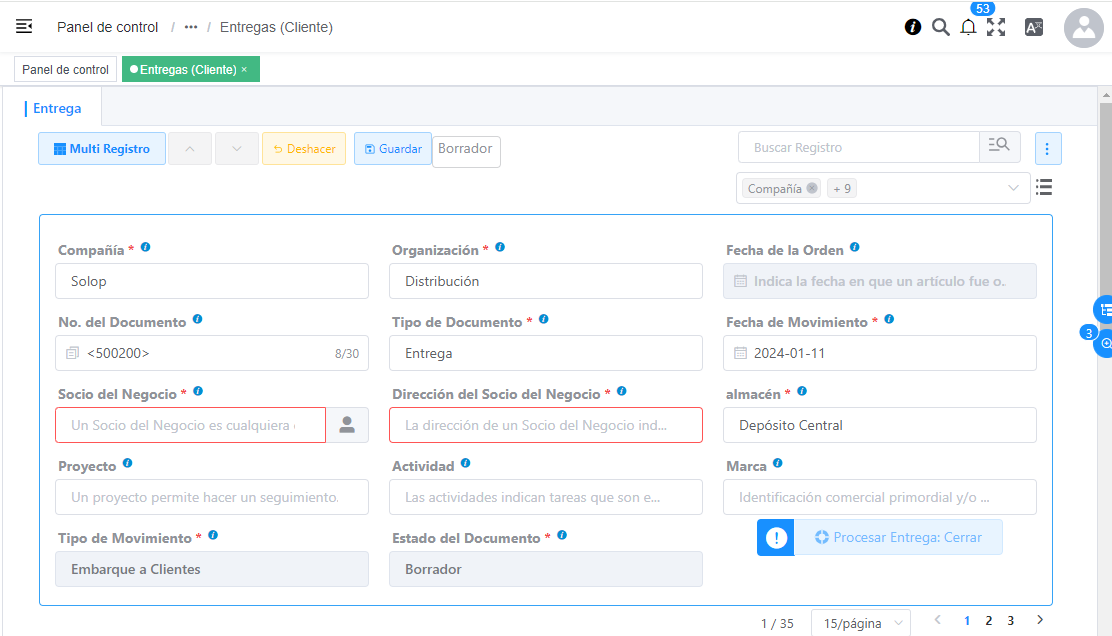1112x636 pixels.
Task: Click info icon next to Compañía label
Action: [146, 247]
